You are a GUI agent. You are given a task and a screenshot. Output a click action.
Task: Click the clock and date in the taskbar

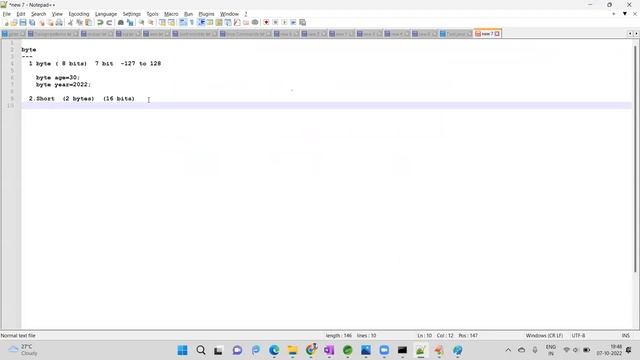[609, 350]
